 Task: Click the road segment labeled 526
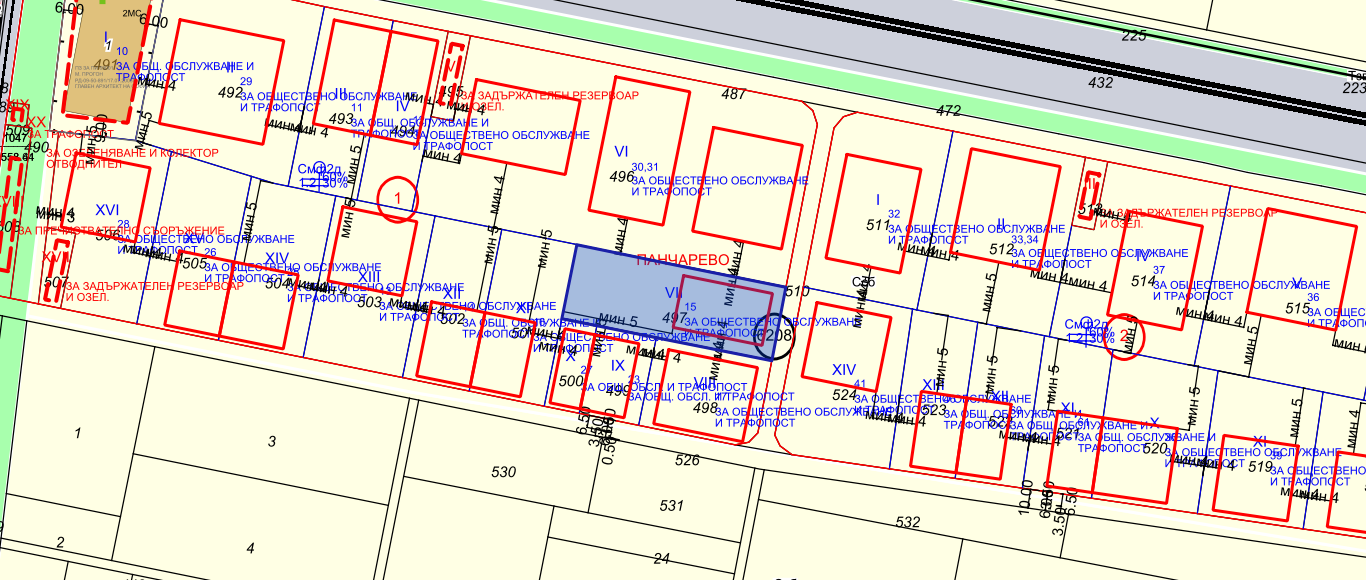coord(687,461)
